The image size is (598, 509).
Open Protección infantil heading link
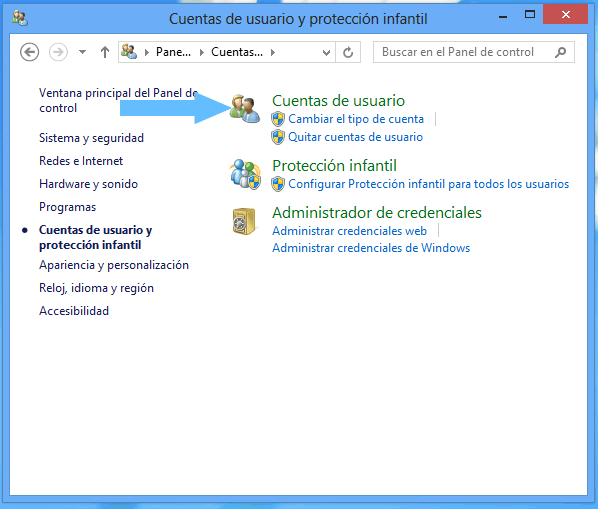(x=334, y=166)
